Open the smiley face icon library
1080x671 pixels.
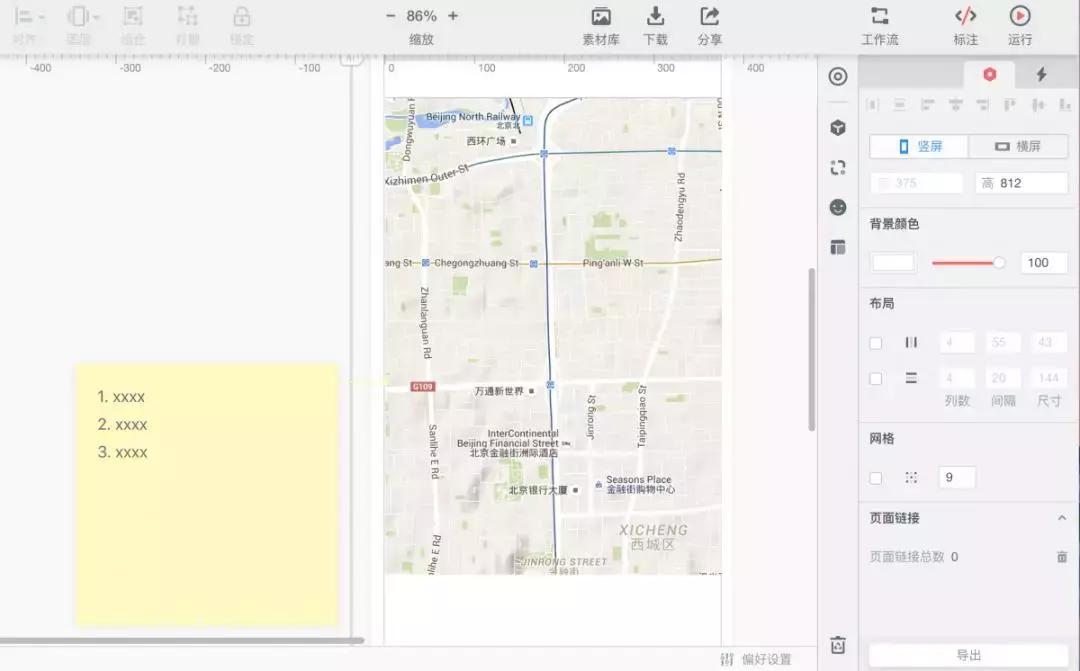click(x=838, y=207)
